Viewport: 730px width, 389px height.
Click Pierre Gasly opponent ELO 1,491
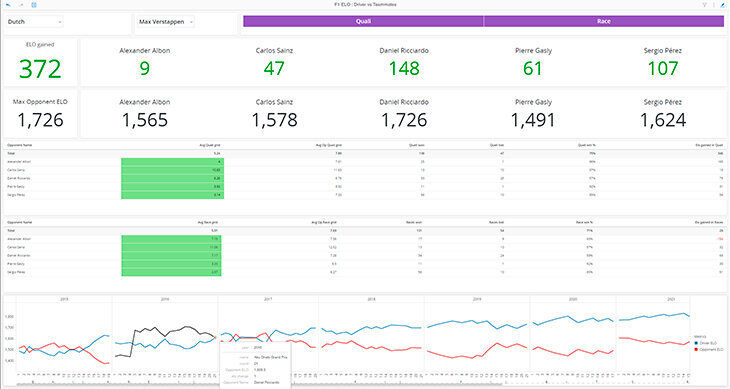click(x=533, y=120)
